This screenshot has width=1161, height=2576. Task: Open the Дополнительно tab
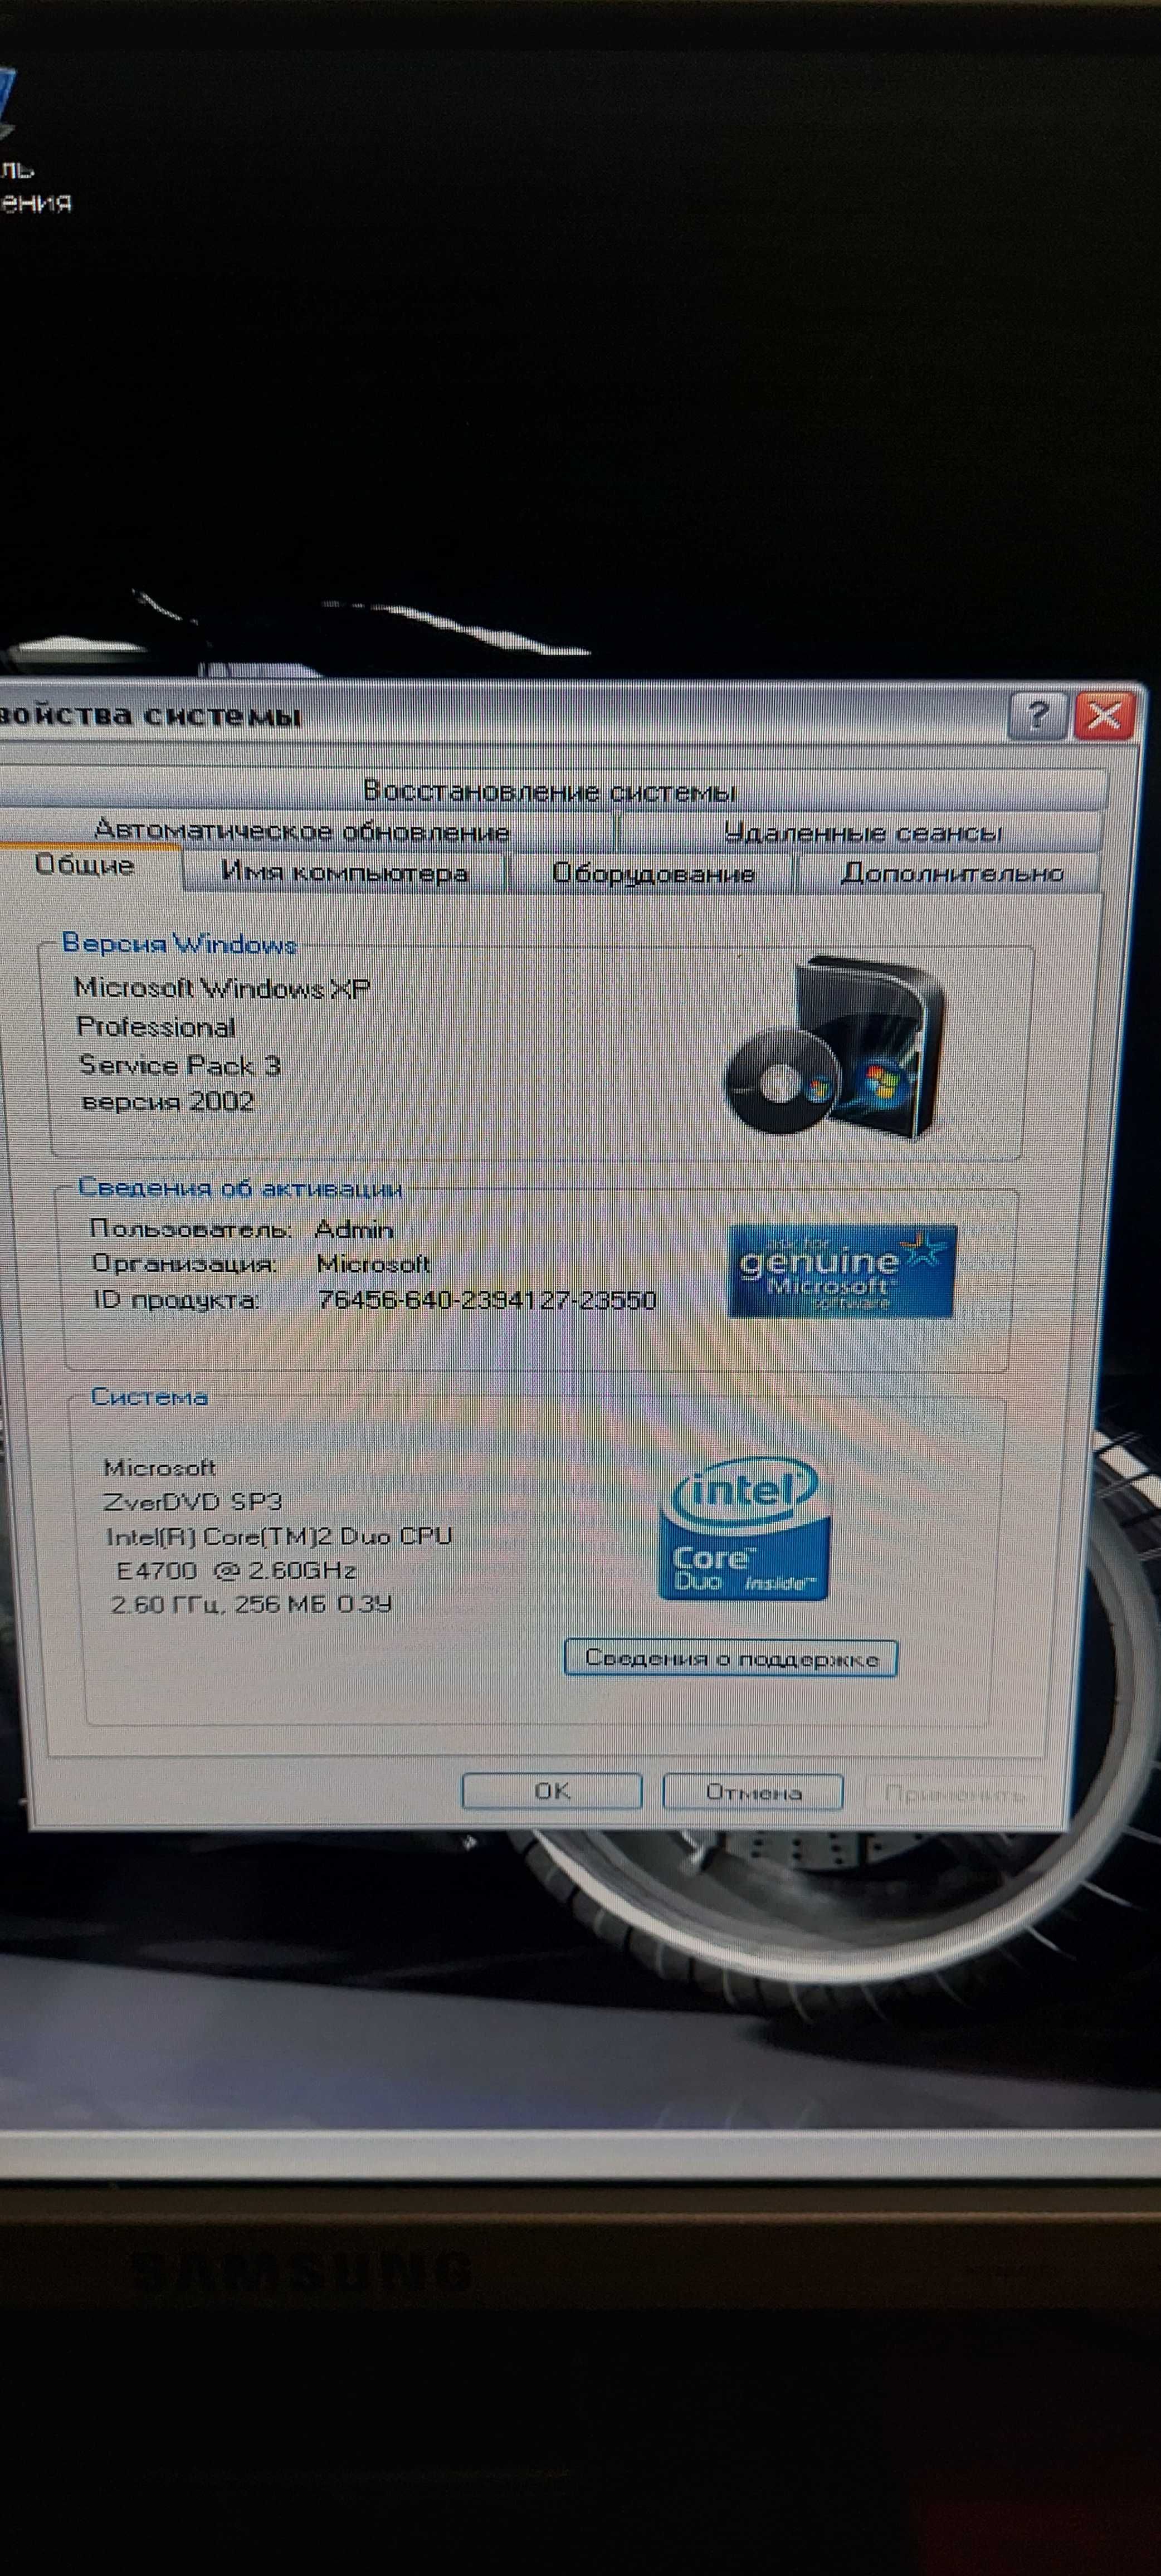(x=950, y=873)
